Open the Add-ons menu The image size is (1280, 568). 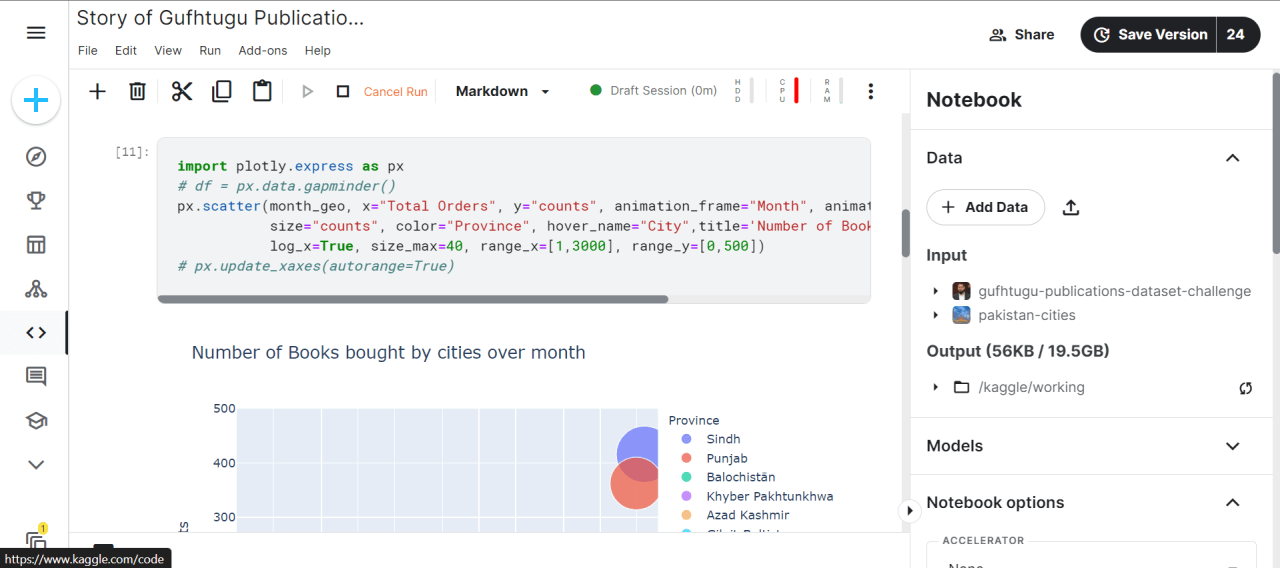(263, 50)
